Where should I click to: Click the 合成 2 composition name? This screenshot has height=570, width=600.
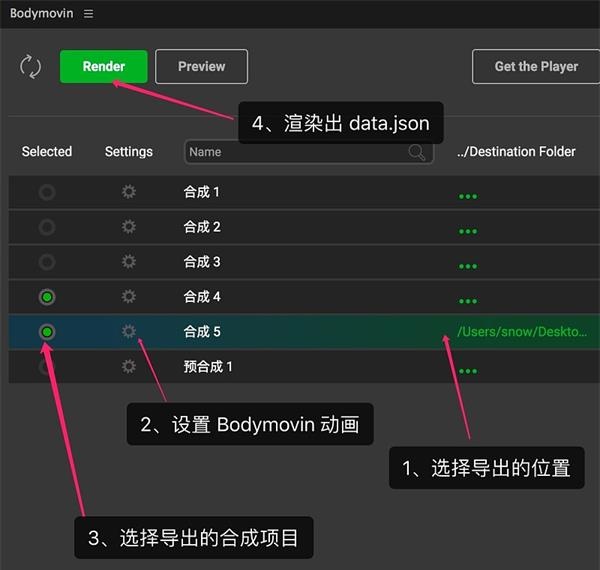tap(202, 227)
